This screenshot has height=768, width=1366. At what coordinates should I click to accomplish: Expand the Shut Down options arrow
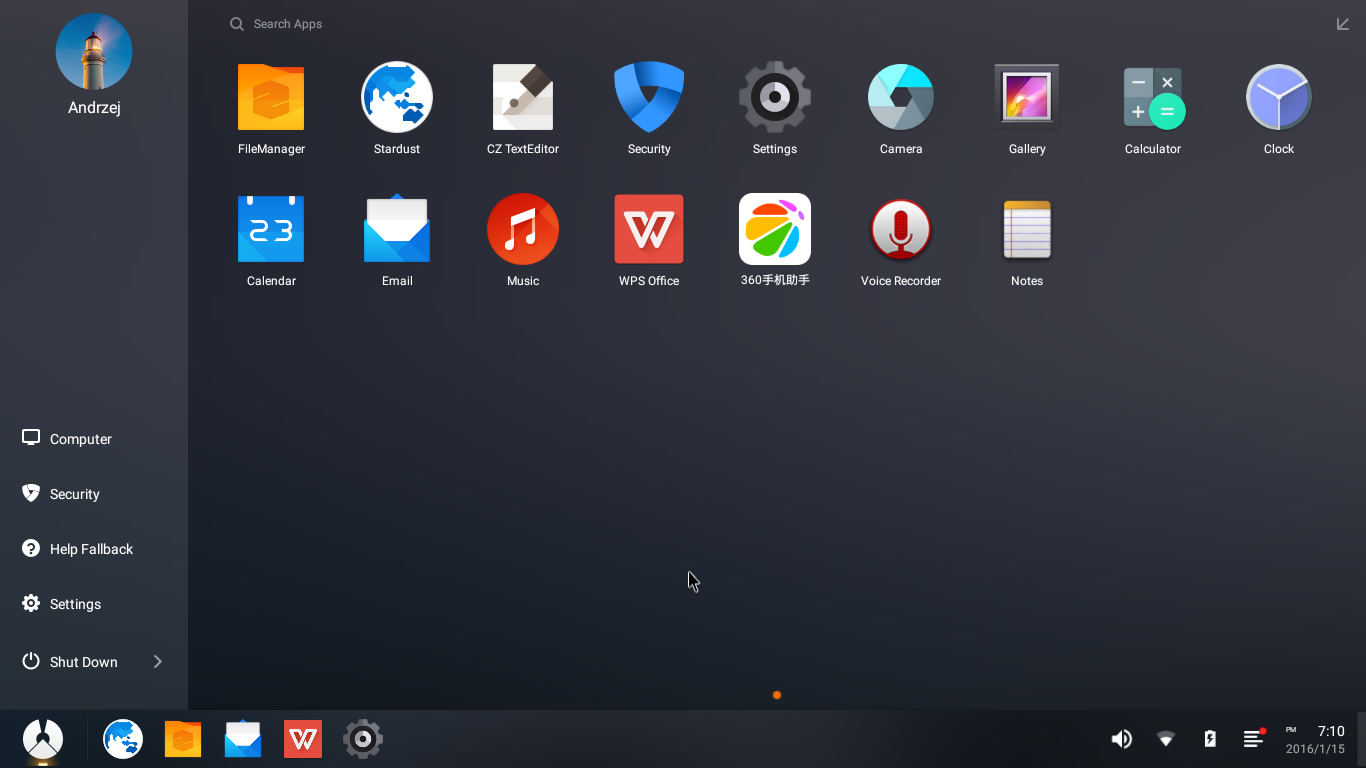pos(158,662)
